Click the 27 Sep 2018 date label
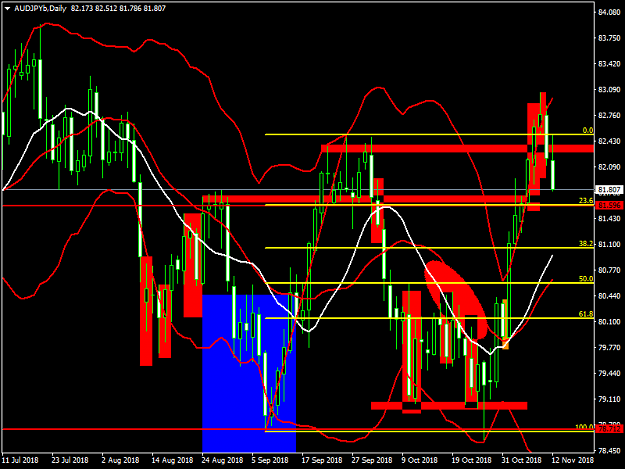The image size is (625, 469). click(x=372, y=460)
